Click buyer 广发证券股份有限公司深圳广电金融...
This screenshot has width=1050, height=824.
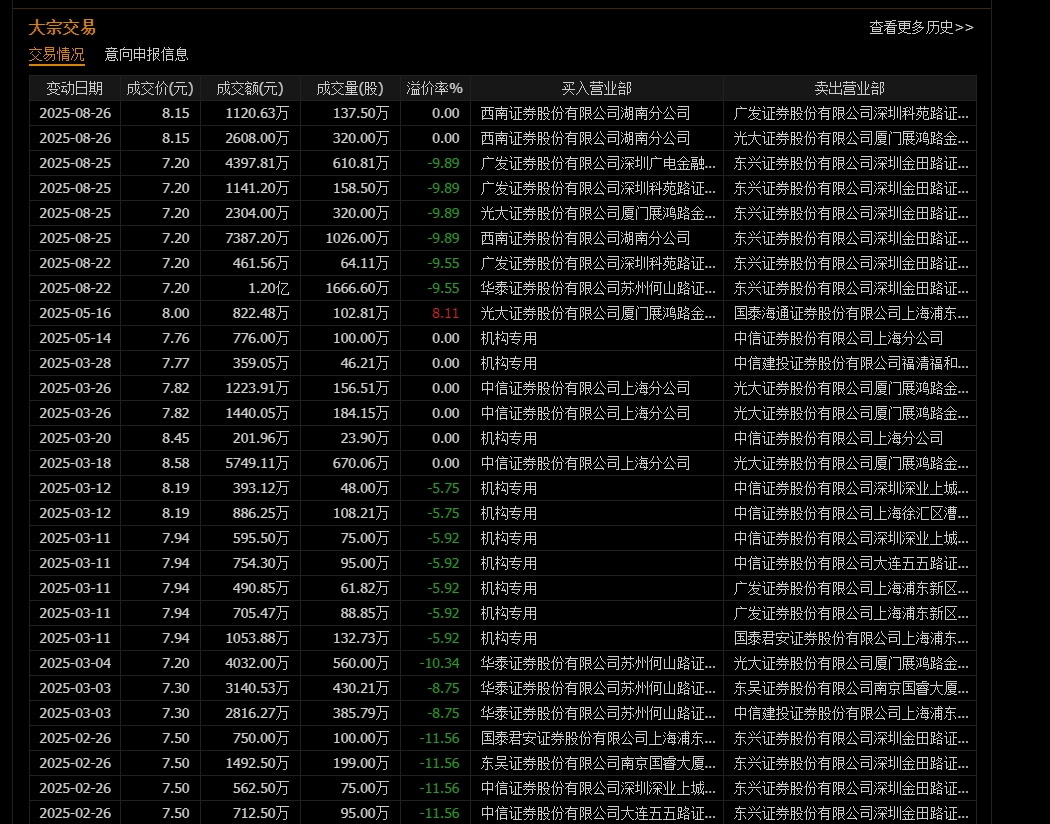point(598,163)
